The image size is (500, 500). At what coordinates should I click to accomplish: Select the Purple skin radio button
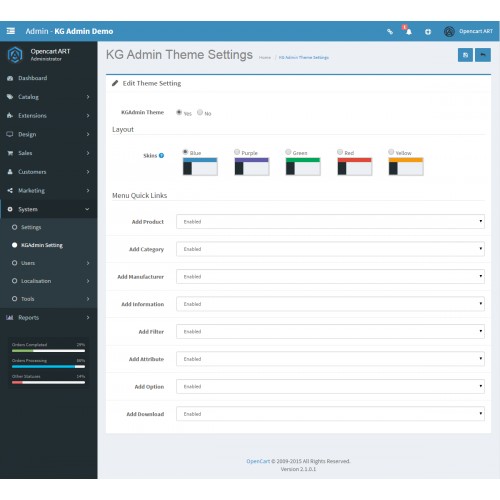pyautogui.click(x=237, y=152)
